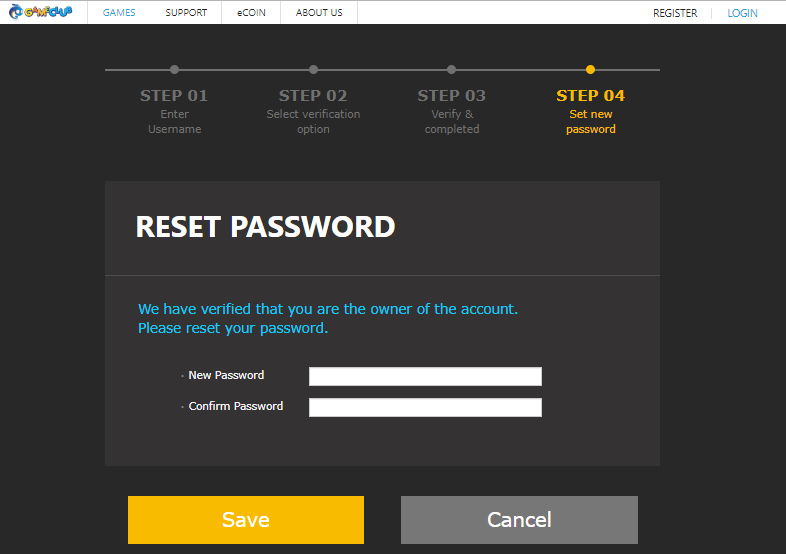This screenshot has width=786, height=554.
Task: Focus the New Password input field
Action: pos(425,376)
